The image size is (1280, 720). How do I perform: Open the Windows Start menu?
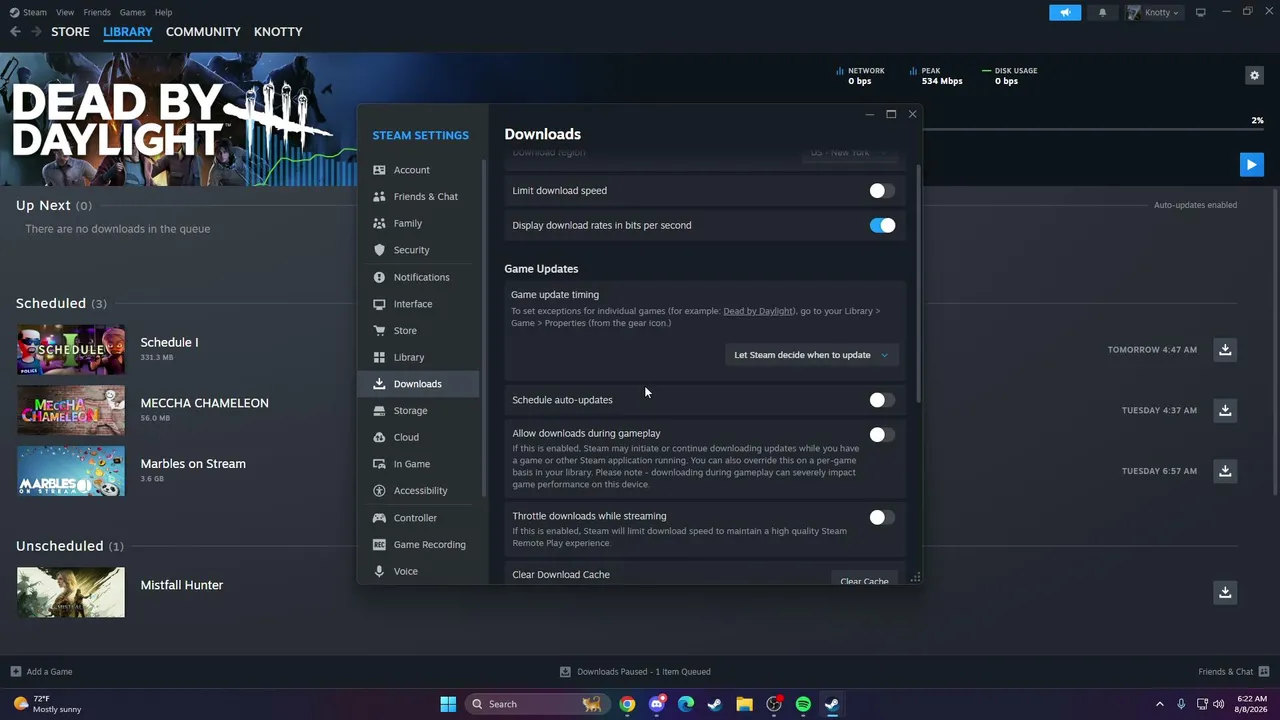click(x=448, y=704)
